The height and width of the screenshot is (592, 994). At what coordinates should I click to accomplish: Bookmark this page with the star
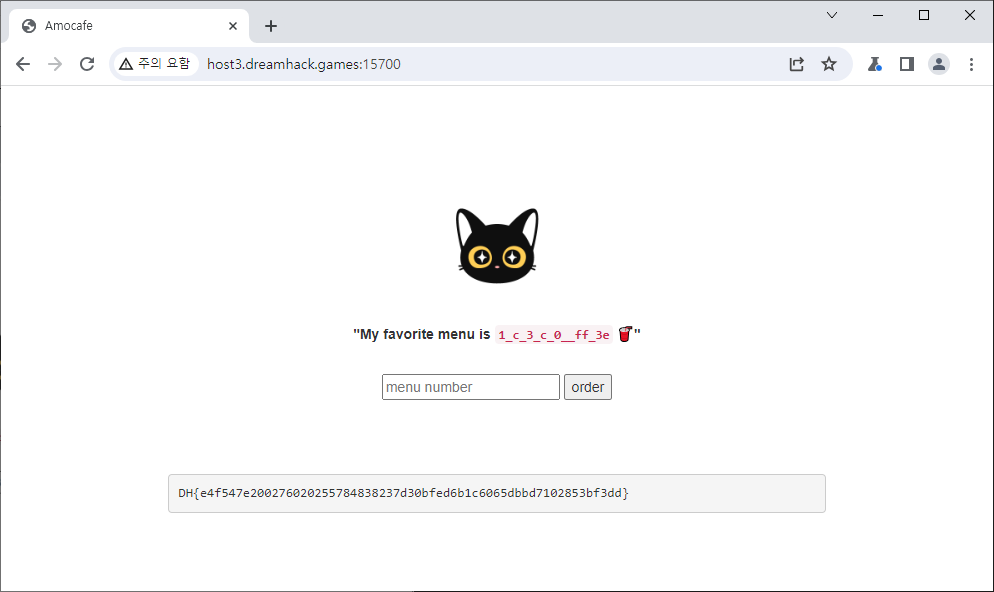click(829, 64)
